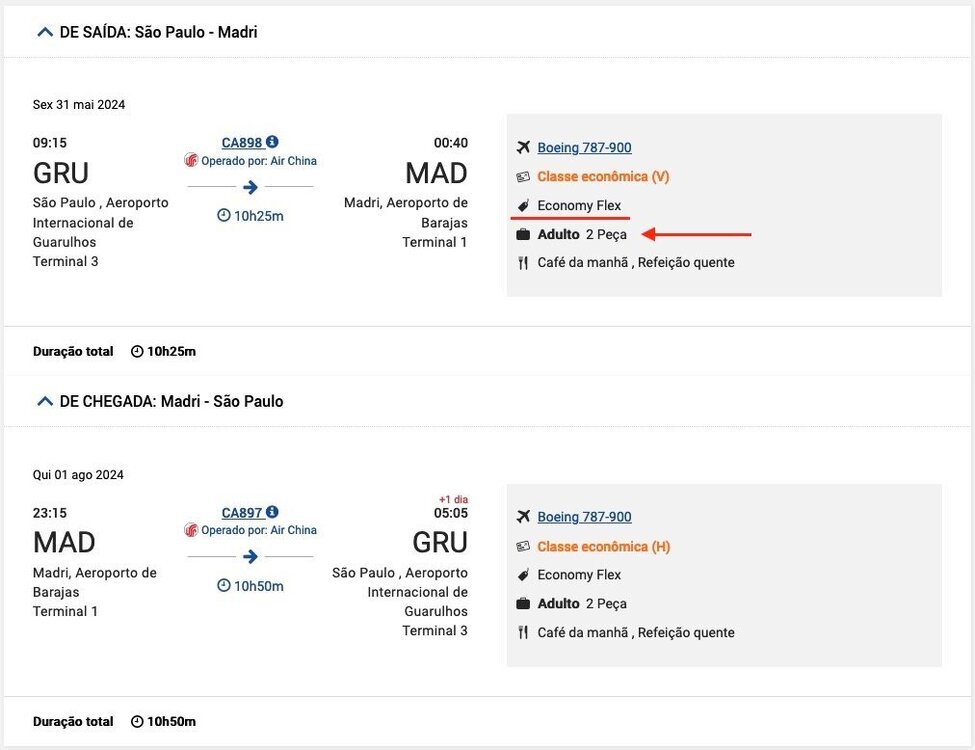Click the Boeing 787-900 link for outbound flight
The width and height of the screenshot is (975, 750).
click(584, 148)
